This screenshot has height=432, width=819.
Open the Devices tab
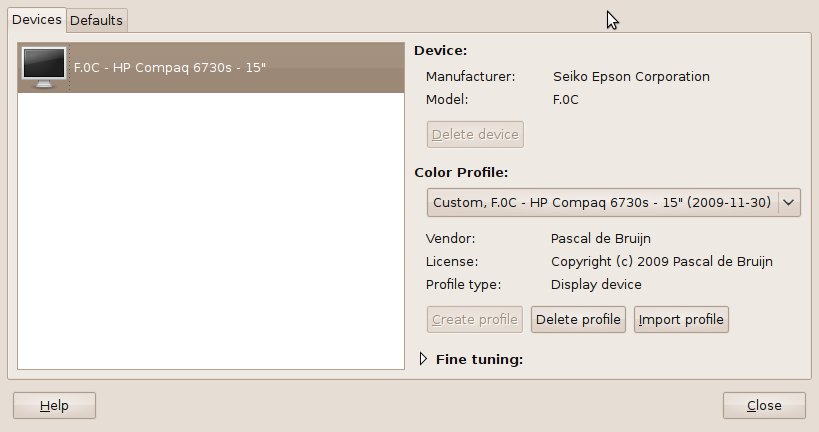(37, 20)
